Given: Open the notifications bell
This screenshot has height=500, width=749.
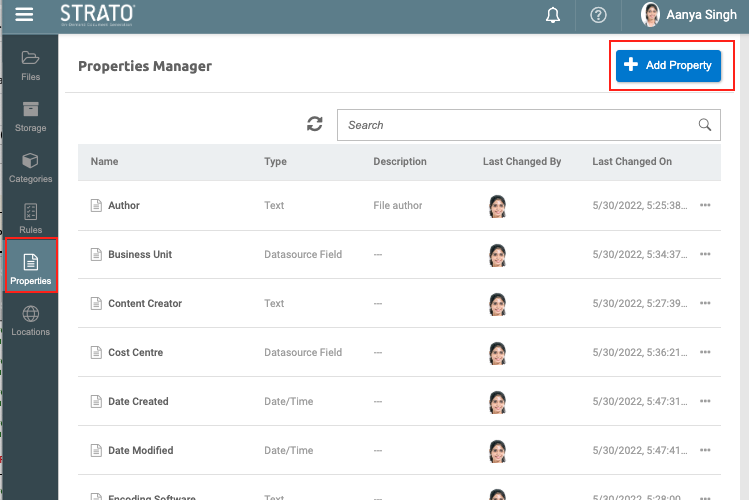Looking at the screenshot, I should click(553, 15).
